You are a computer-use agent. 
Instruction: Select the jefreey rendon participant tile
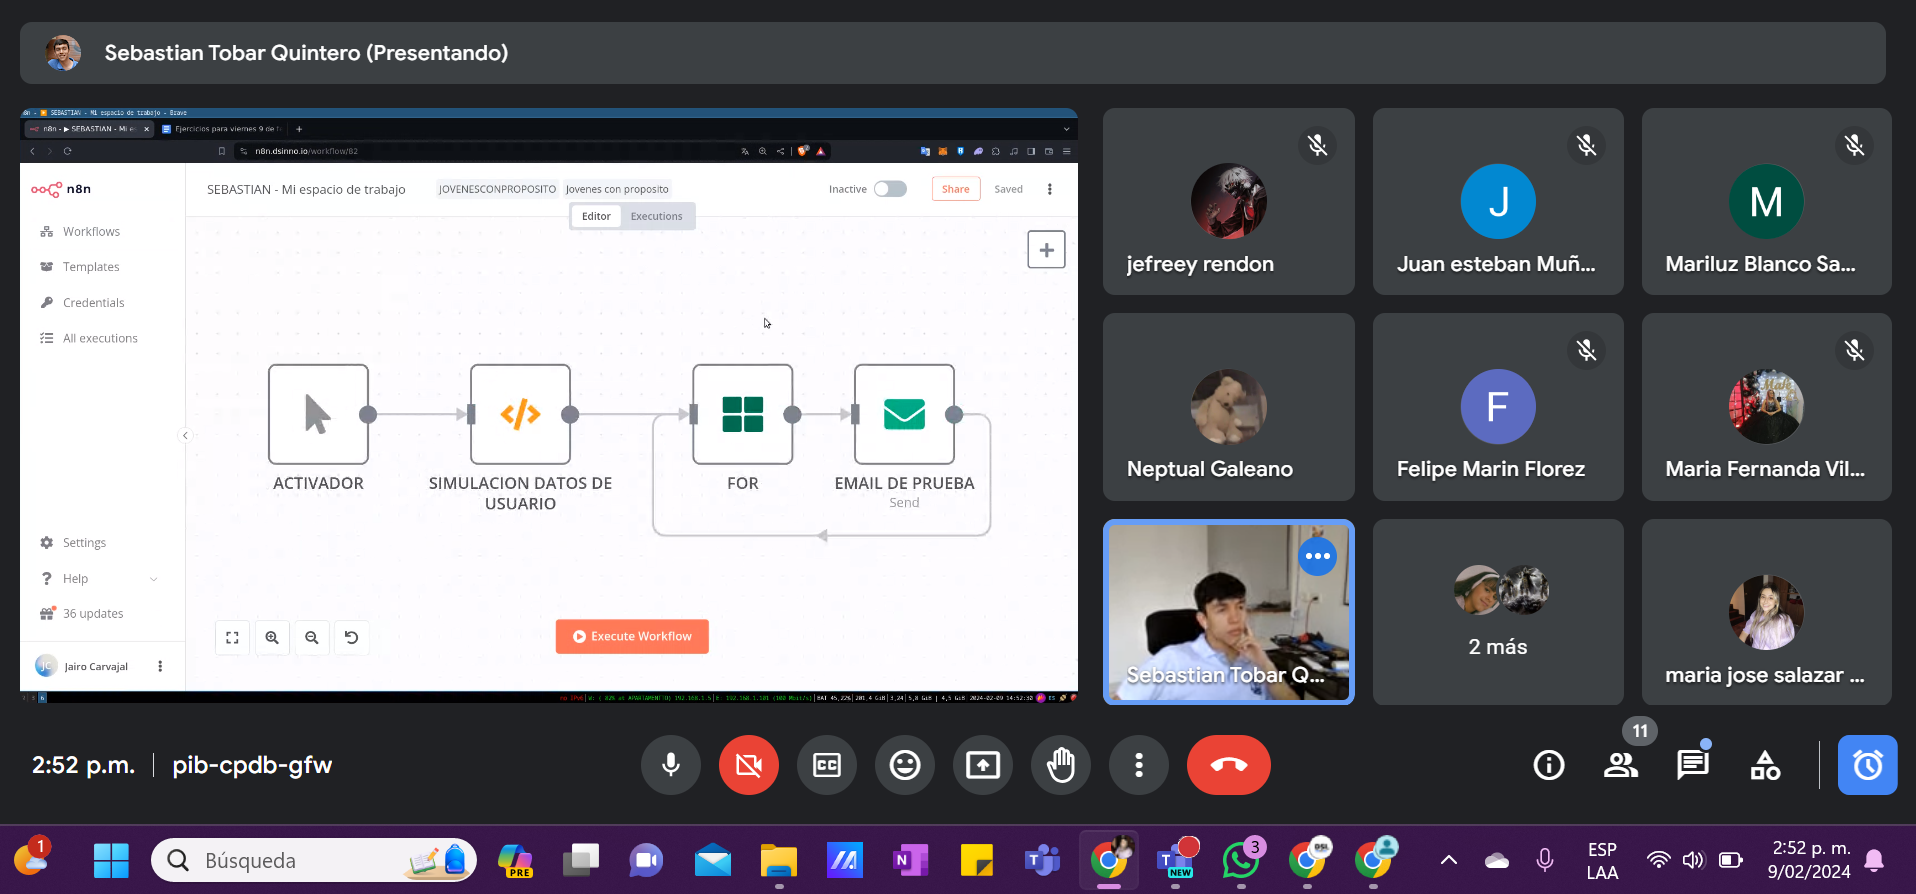point(1228,201)
